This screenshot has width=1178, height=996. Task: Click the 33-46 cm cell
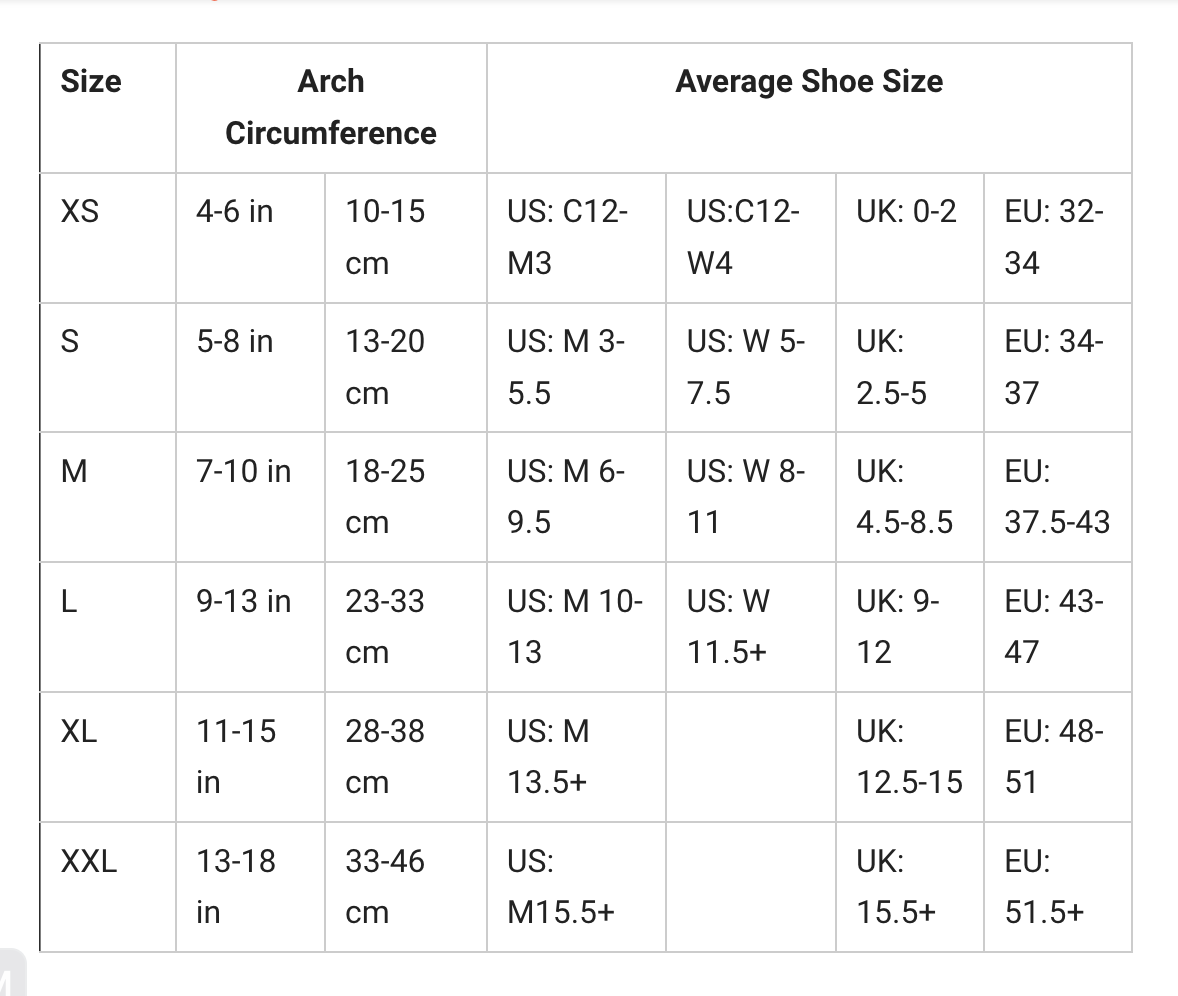point(385,887)
